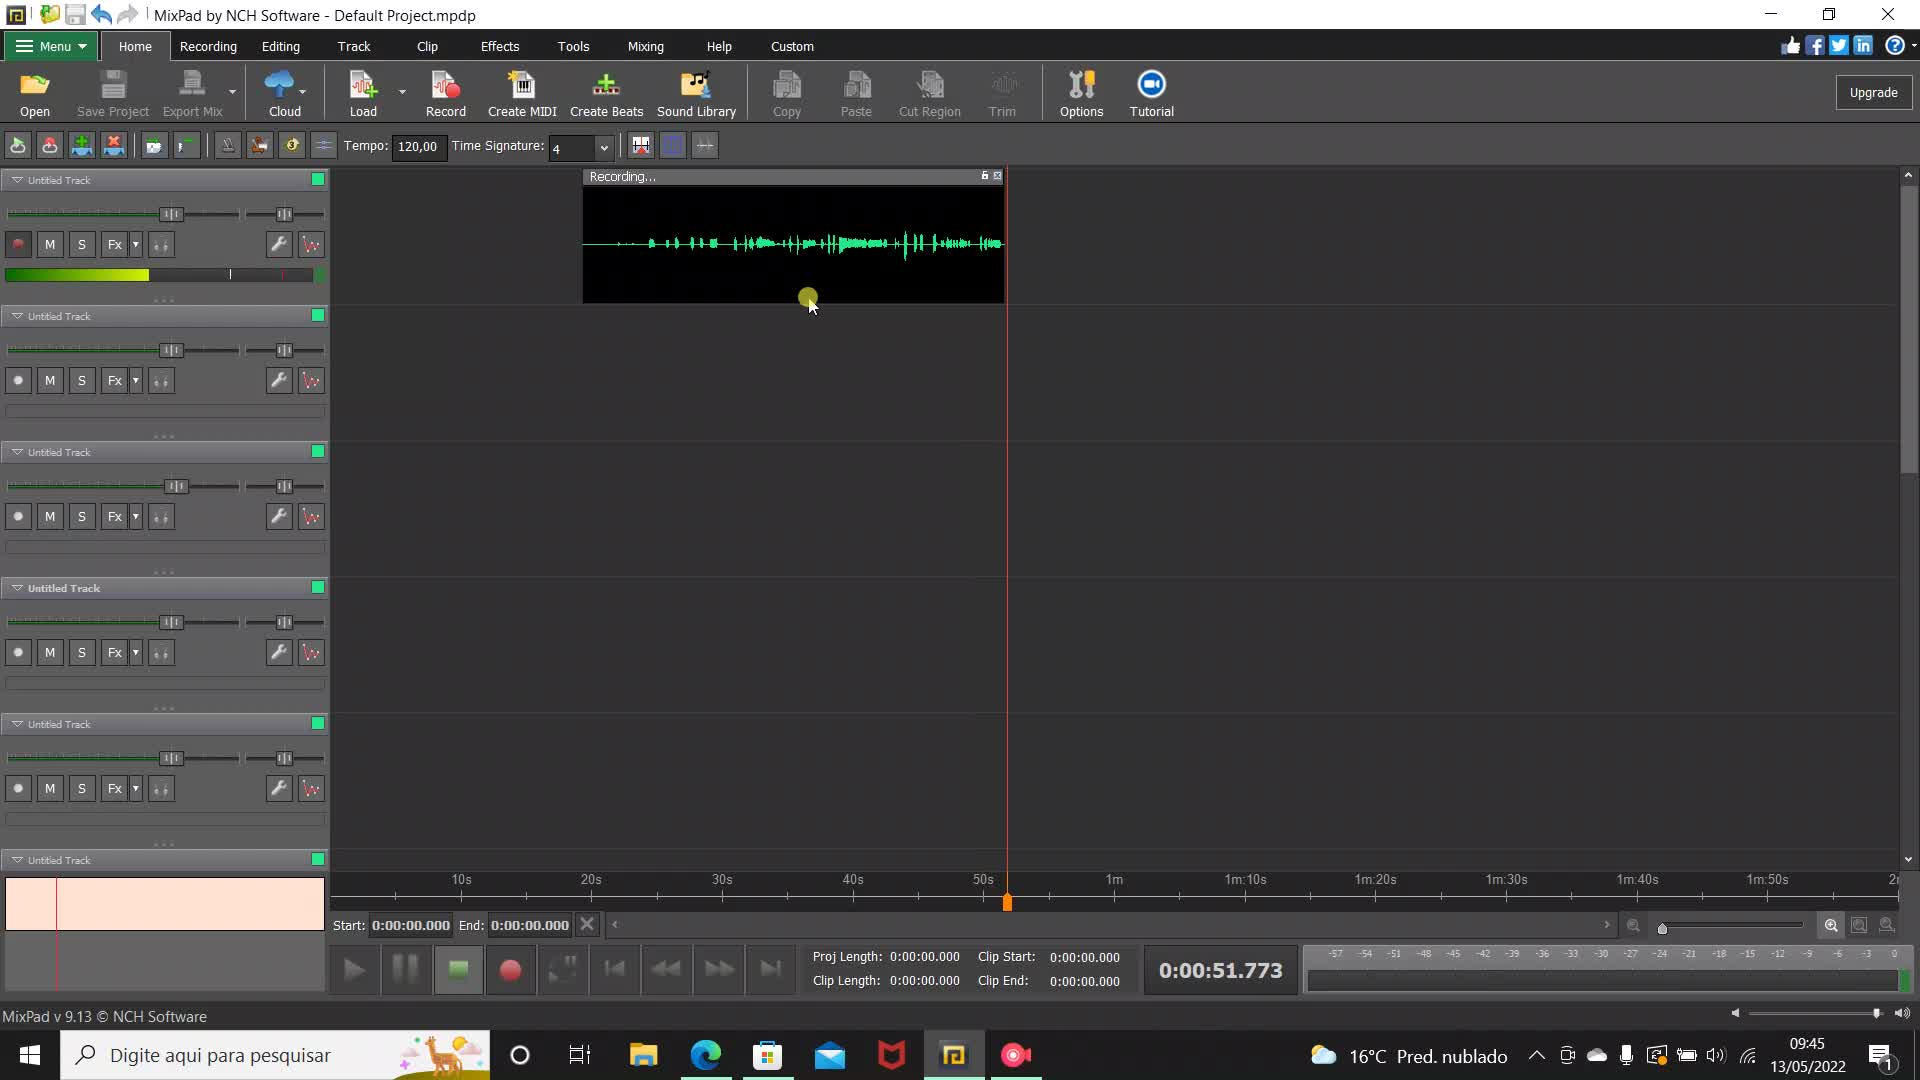
Task: Launch the Tutorial
Action: click(x=1151, y=94)
